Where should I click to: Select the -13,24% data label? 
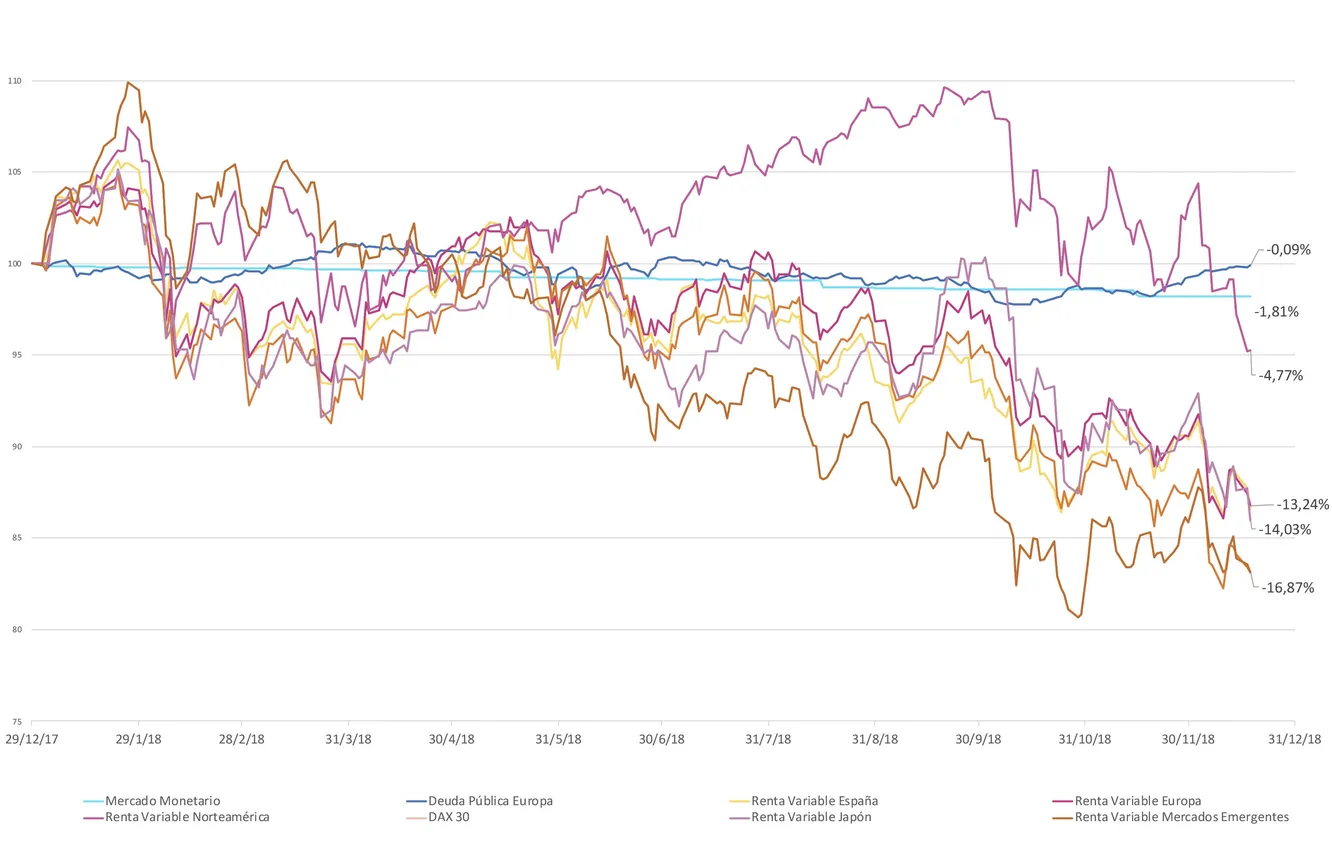coord(1302,504)
